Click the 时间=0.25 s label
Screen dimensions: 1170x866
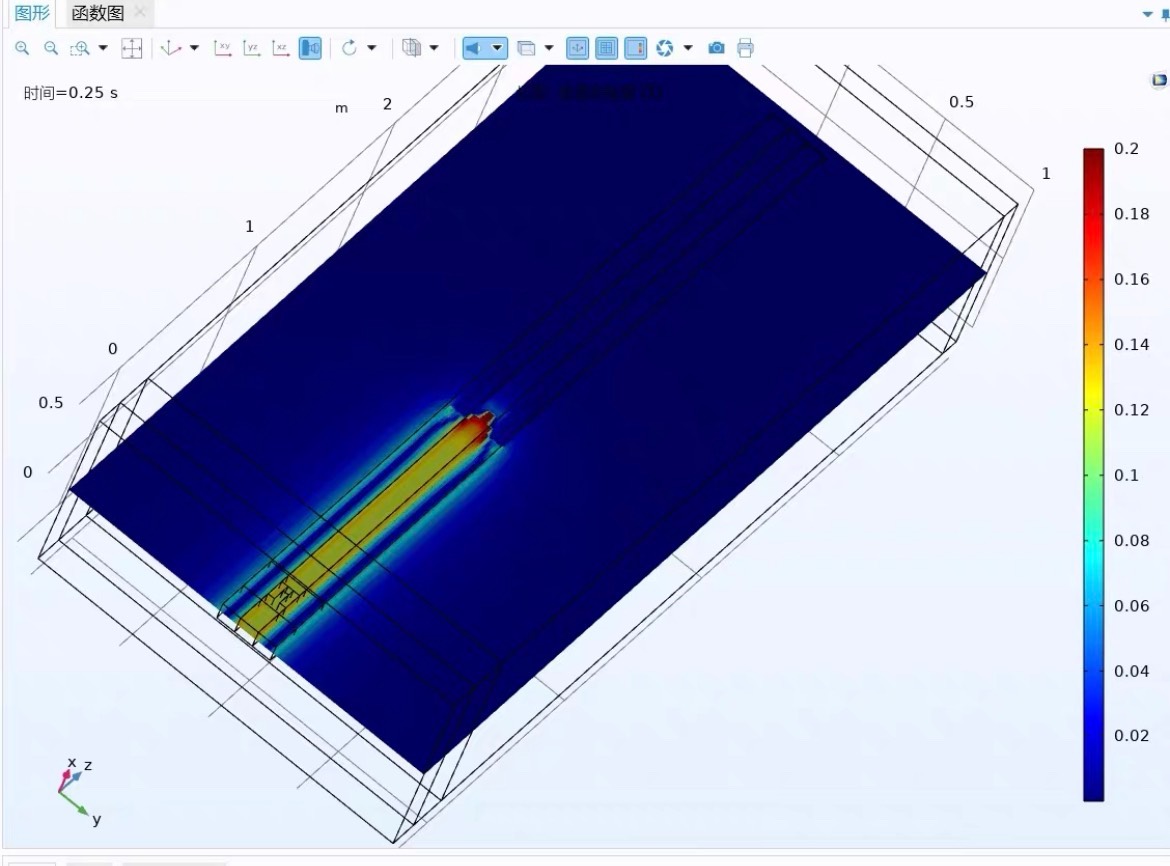tap(70, 93)
